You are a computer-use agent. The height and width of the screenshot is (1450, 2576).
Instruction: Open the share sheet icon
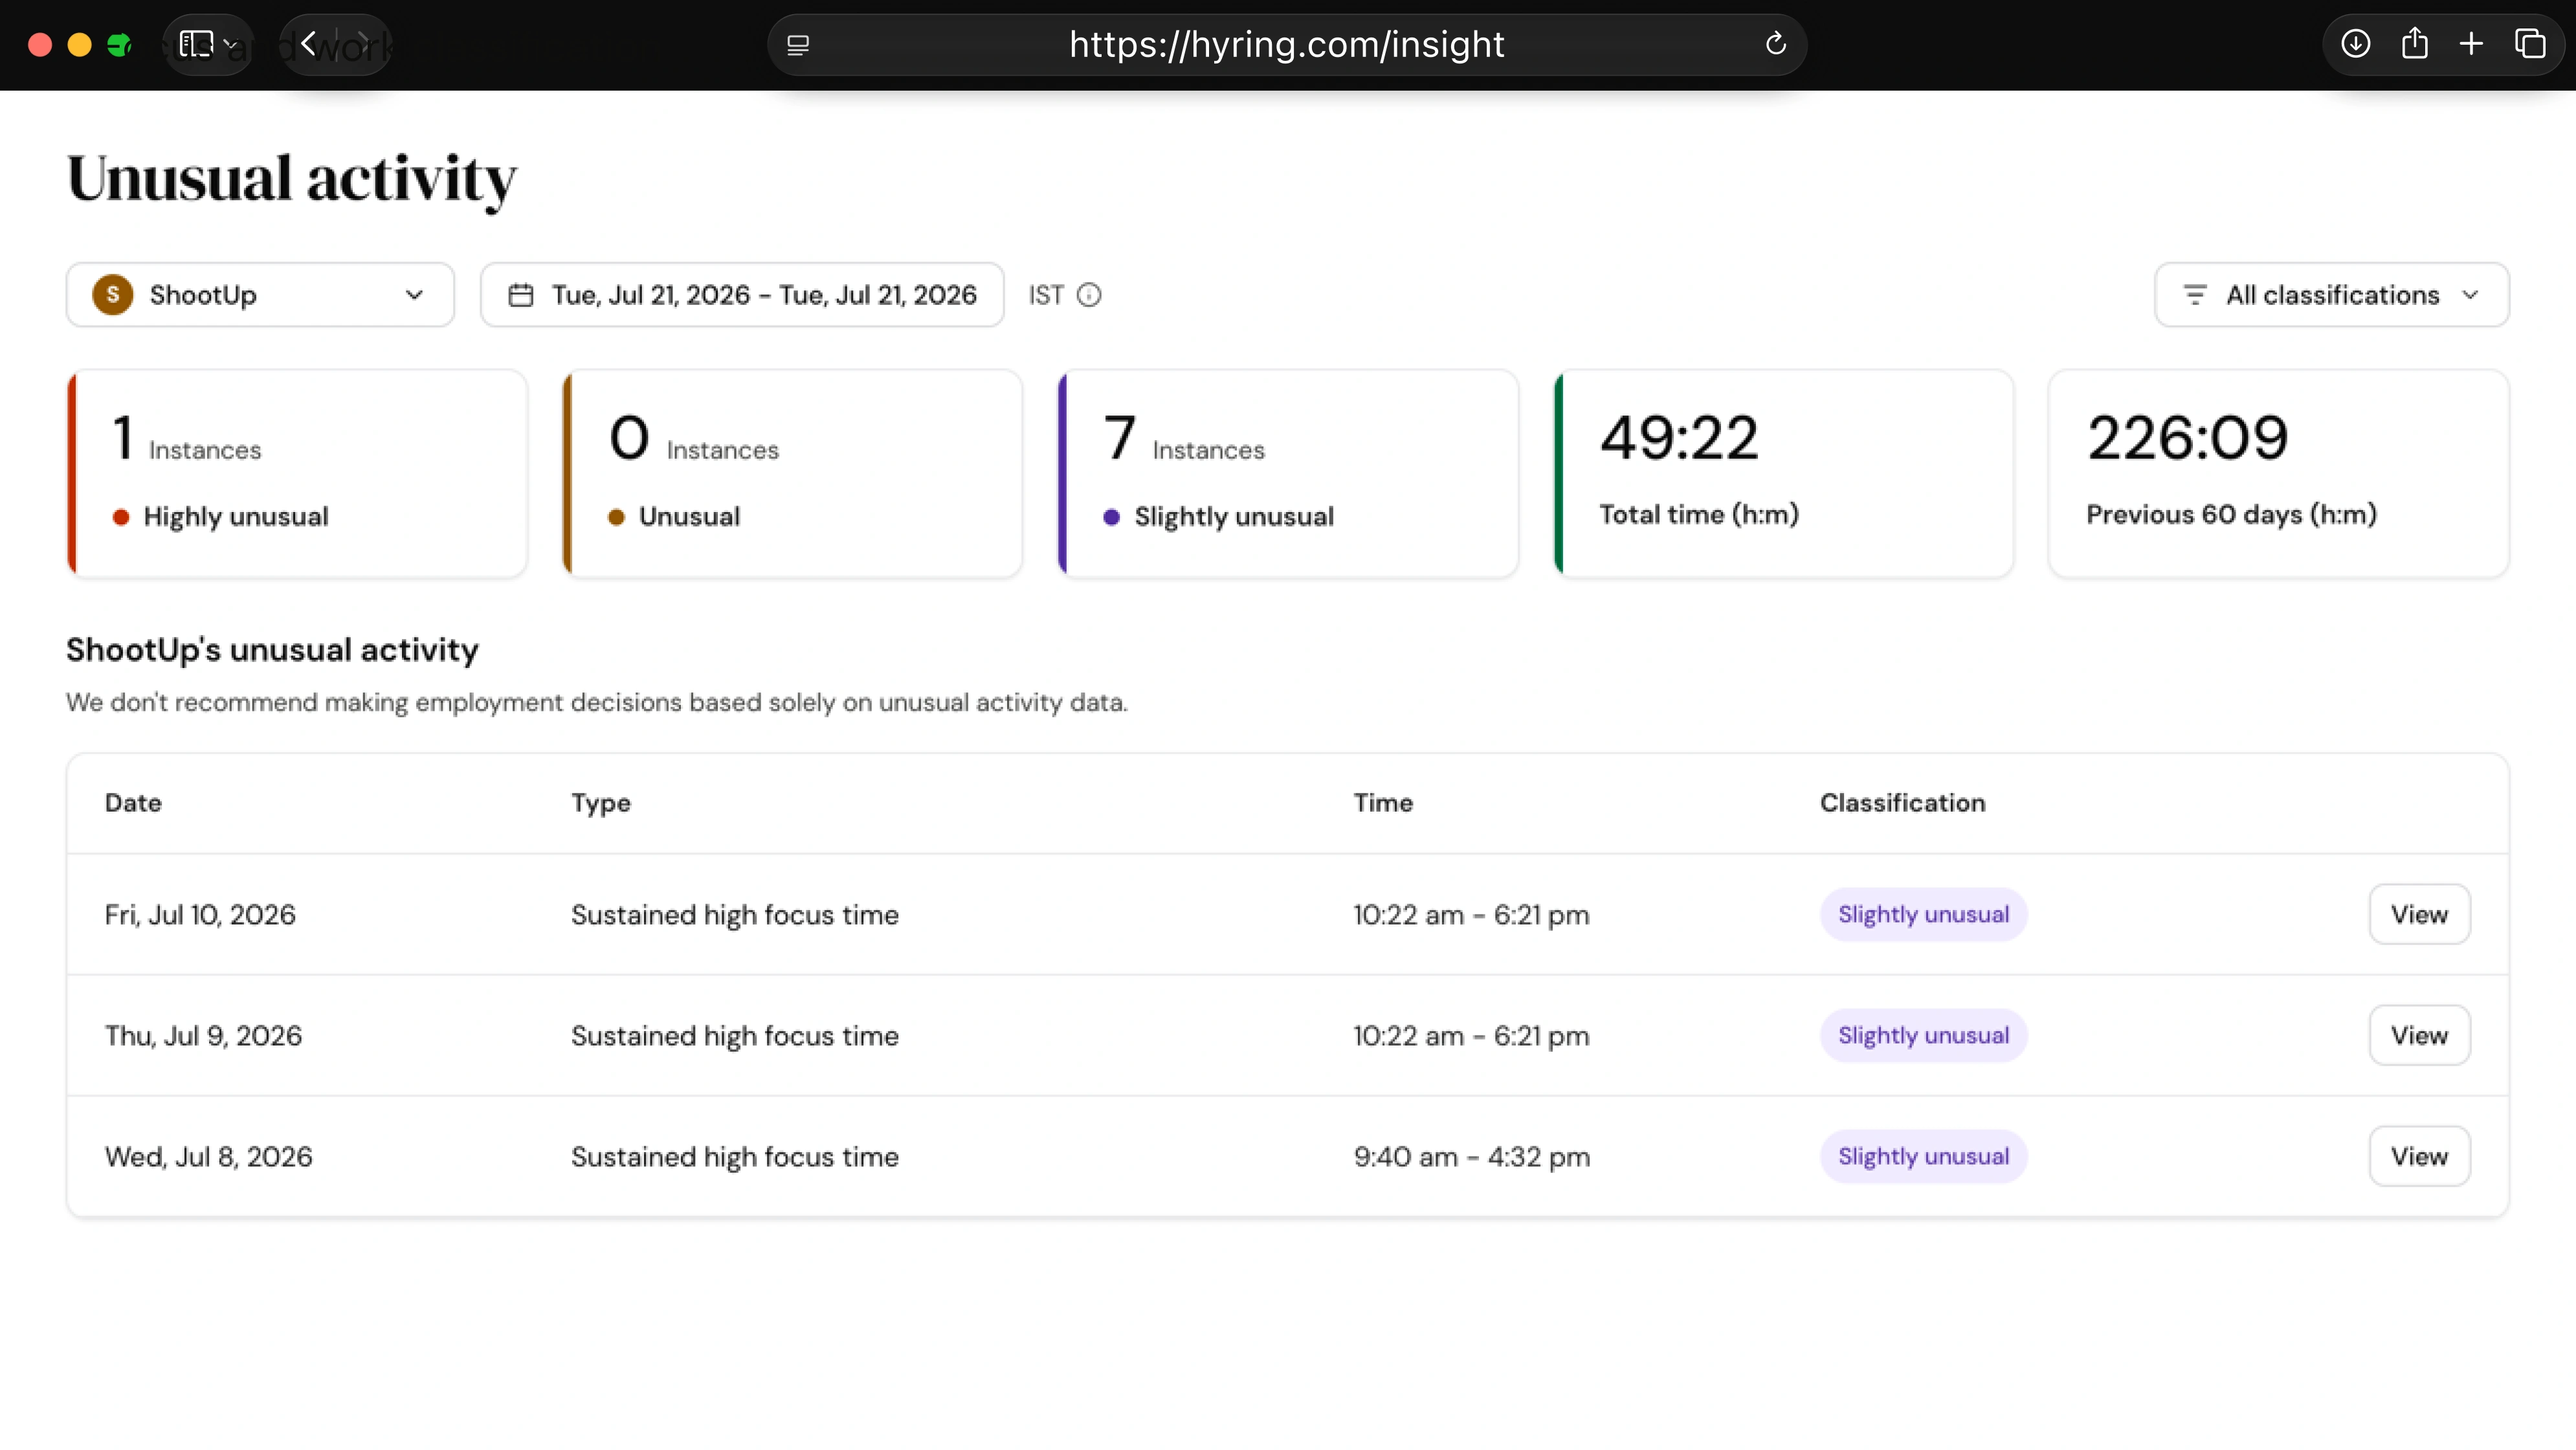tap(2415, 43)
